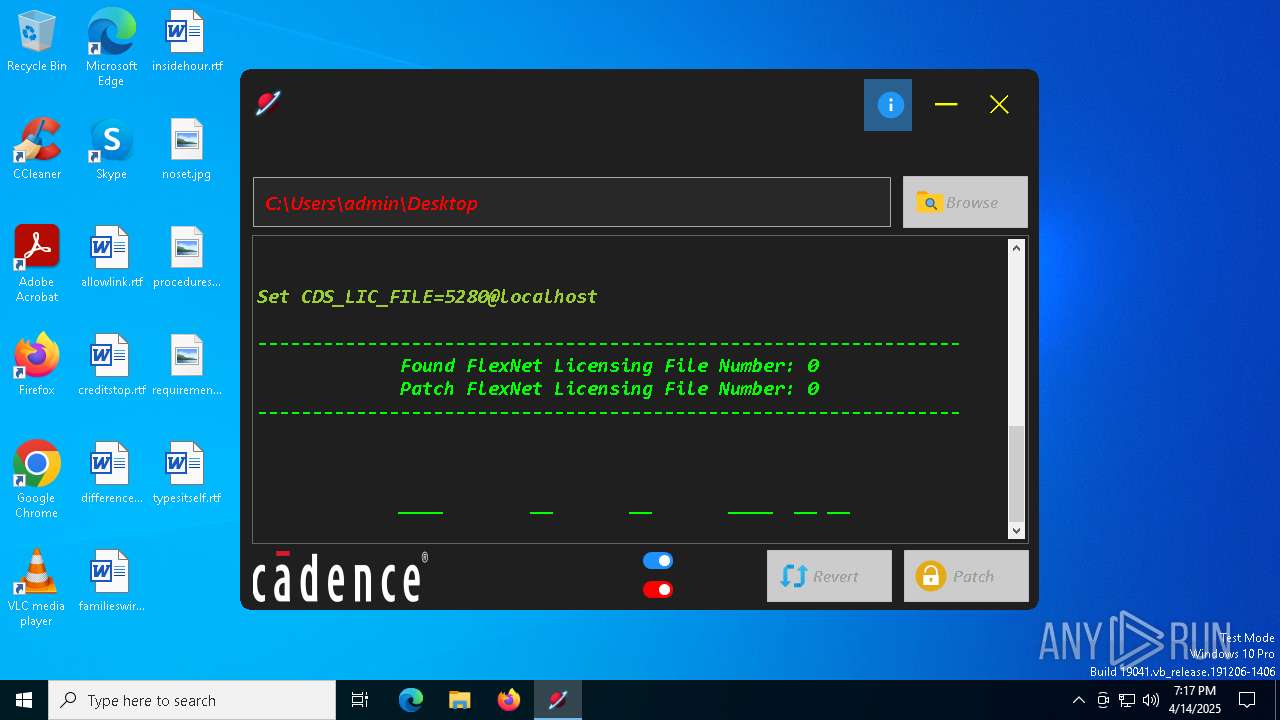Click 'Found FlexNet Licensing File Number: 0' line

click(x=610, y=366)
